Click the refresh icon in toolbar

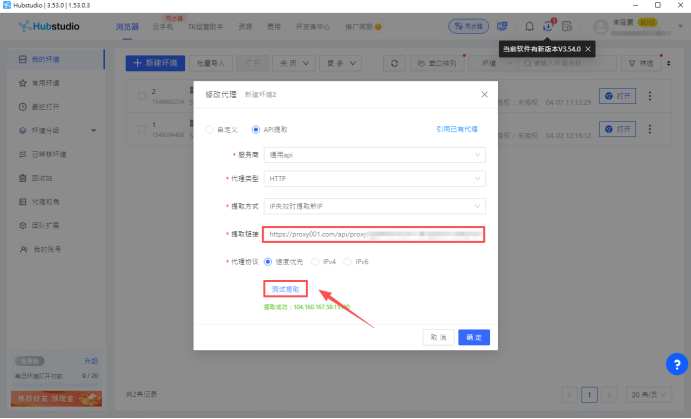pyautogui.click(x=394, y=63)
